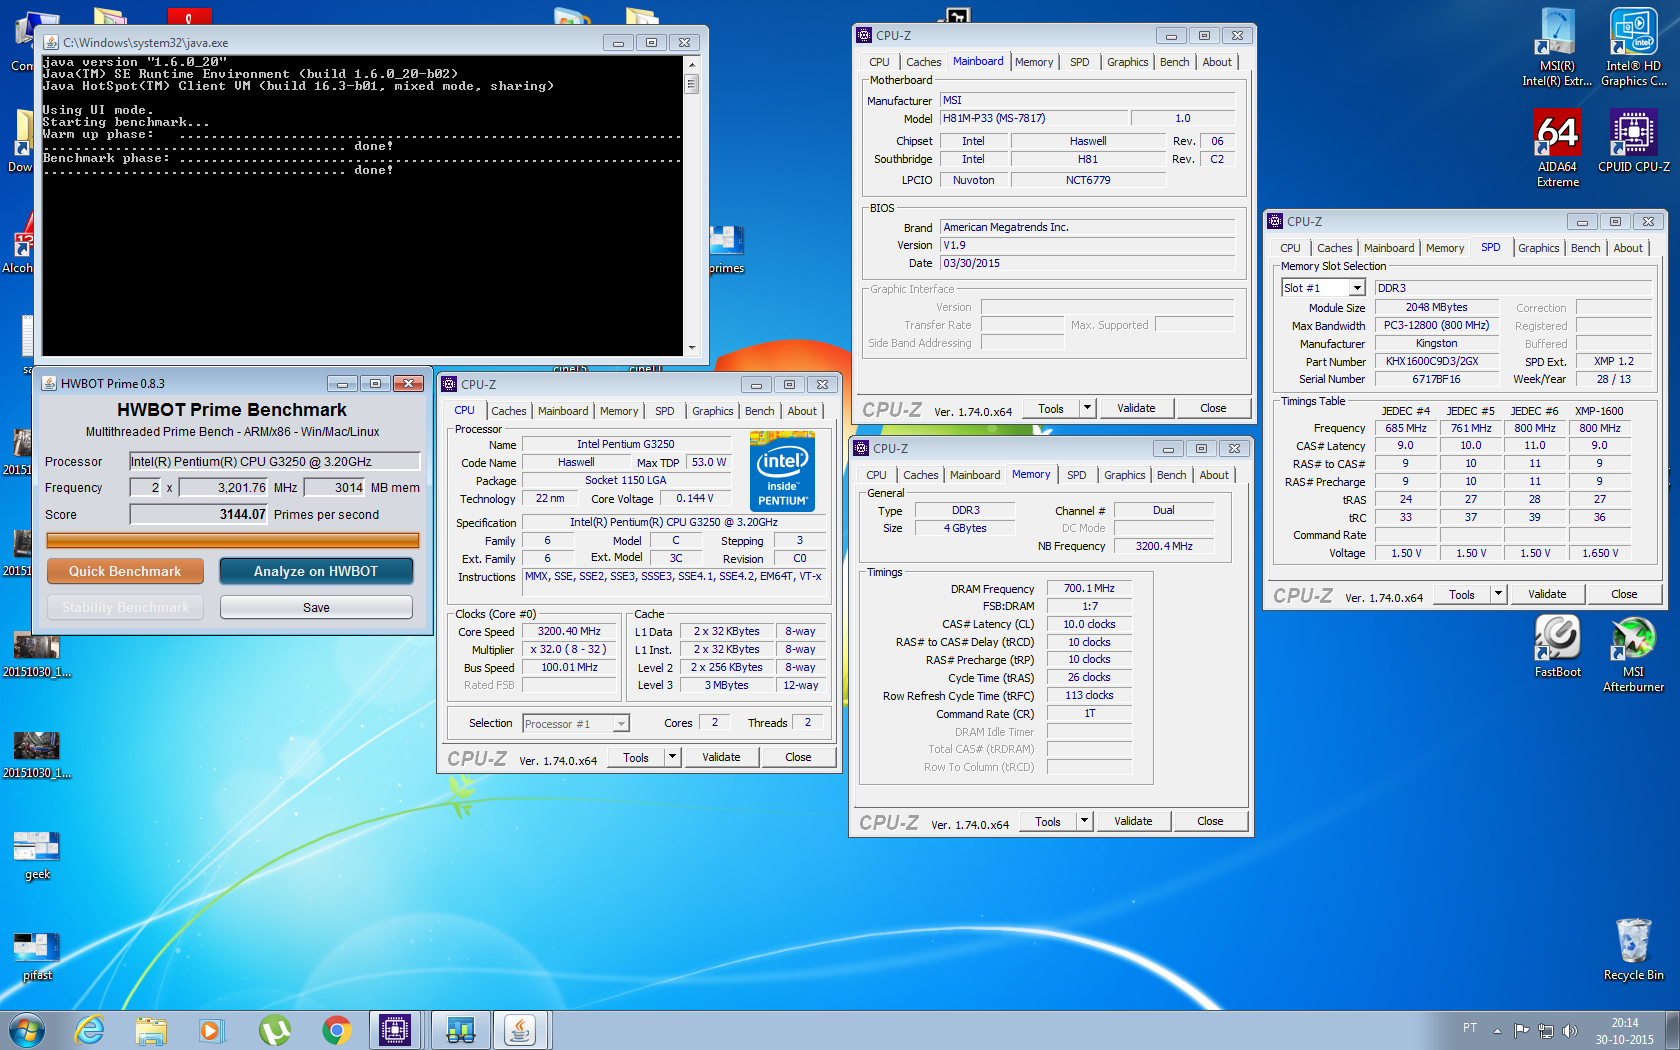Click Analyze on HWBOT button
This screenshot has height=1050, width=1680.
(x=316, y=571)
